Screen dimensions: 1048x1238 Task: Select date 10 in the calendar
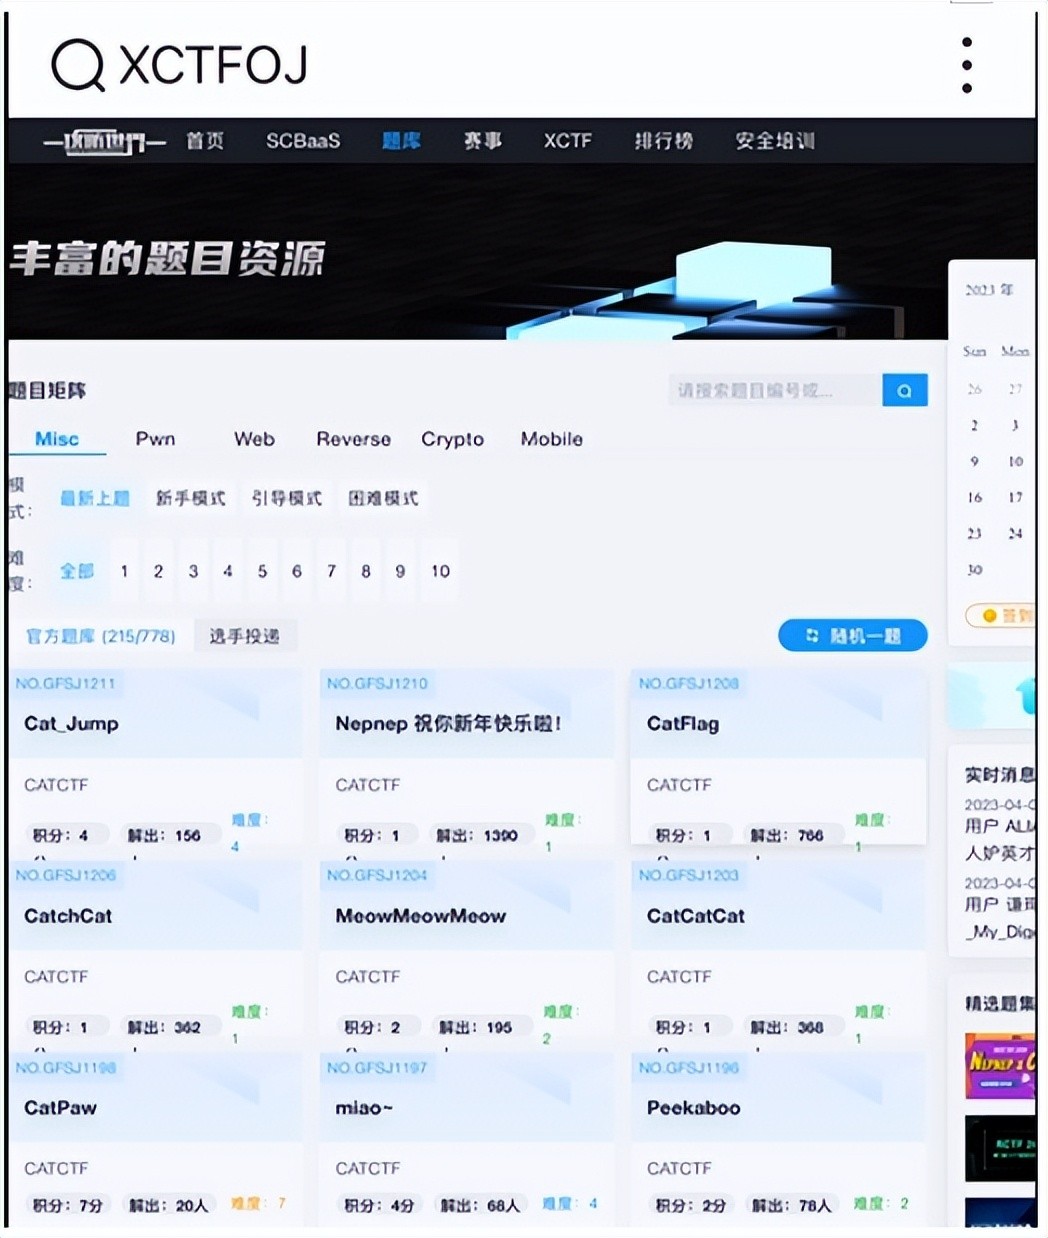click(1015, 462)
